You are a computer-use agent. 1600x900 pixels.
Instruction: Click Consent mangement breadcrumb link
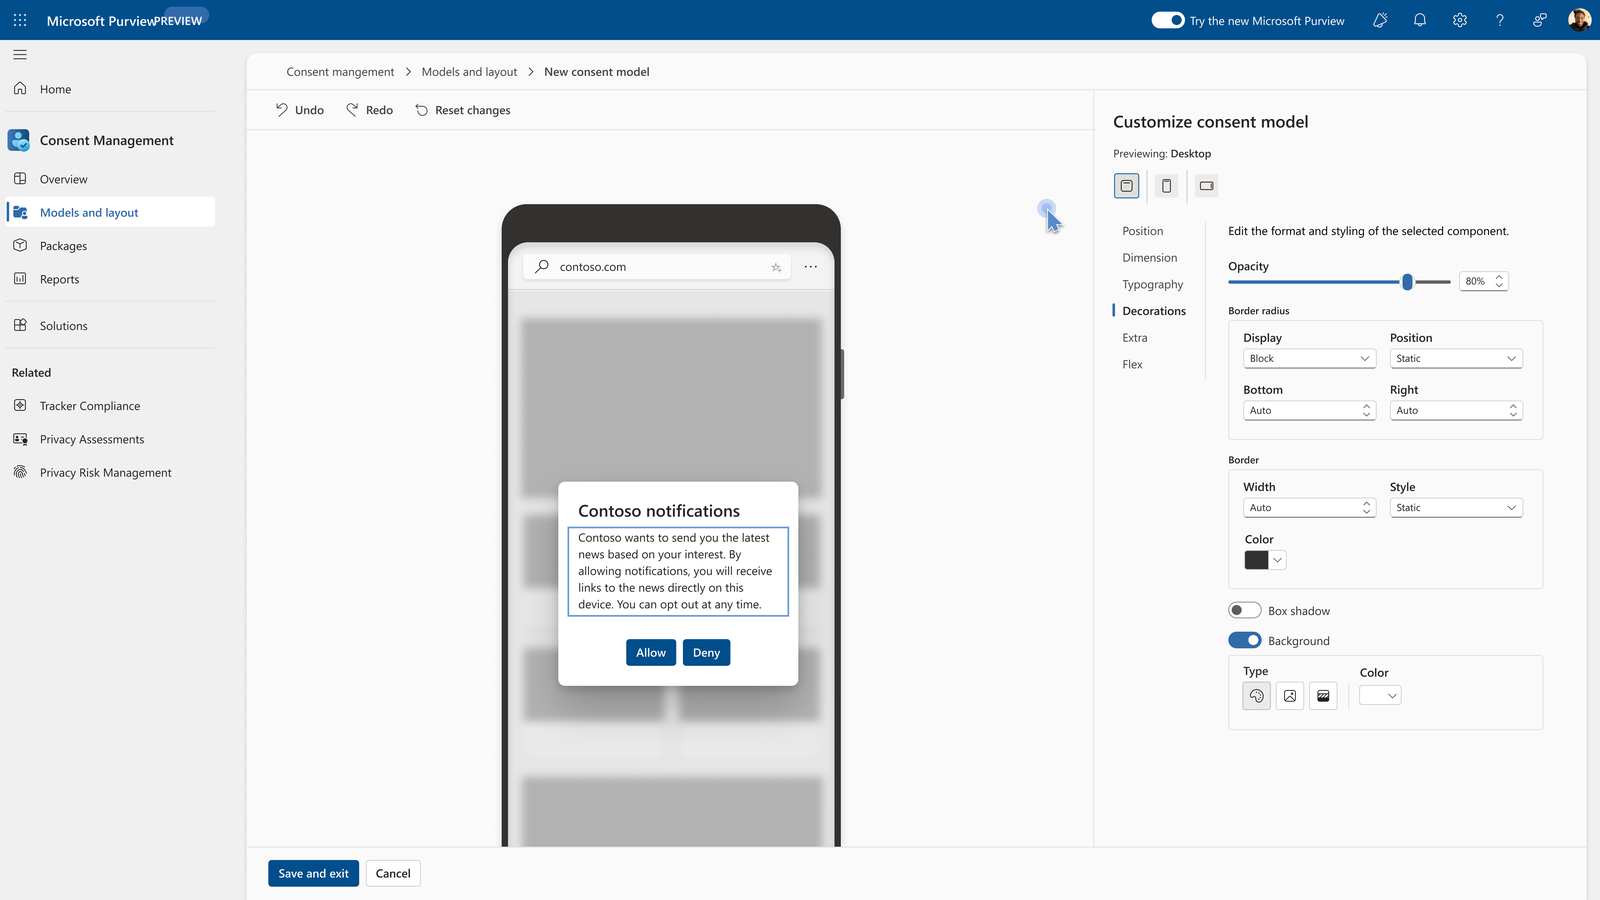pyautogui.click(x=340, y=72)
